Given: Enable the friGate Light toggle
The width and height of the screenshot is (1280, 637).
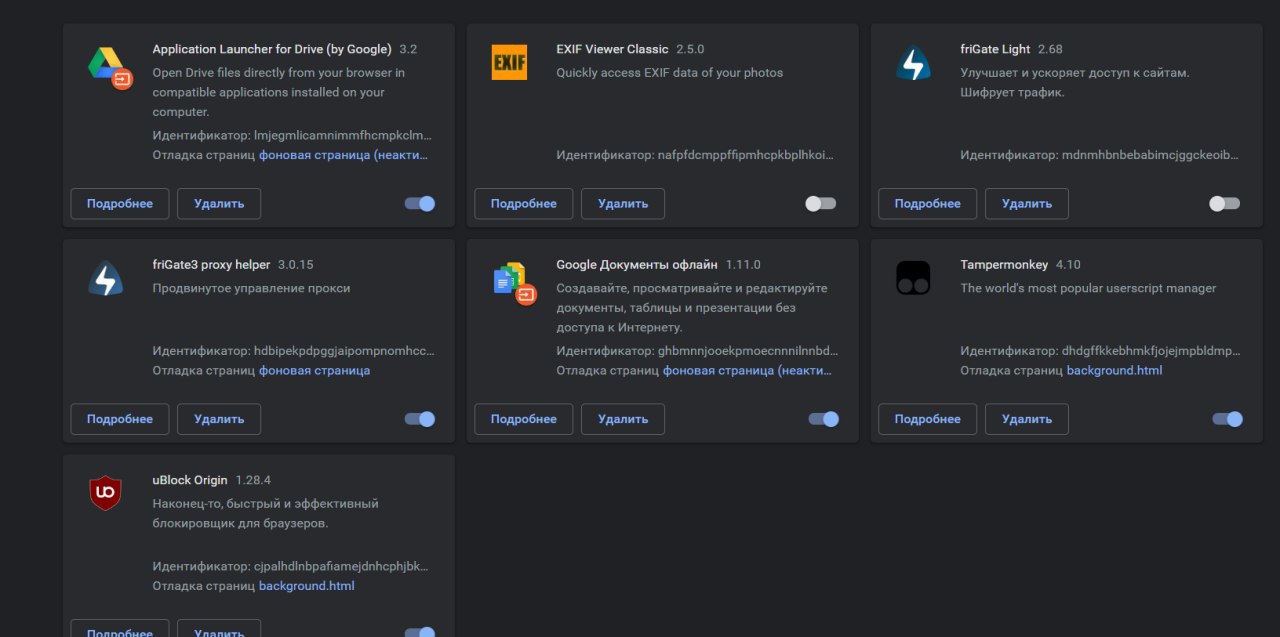Looking at the screenshot, I should pos(1224,204).
